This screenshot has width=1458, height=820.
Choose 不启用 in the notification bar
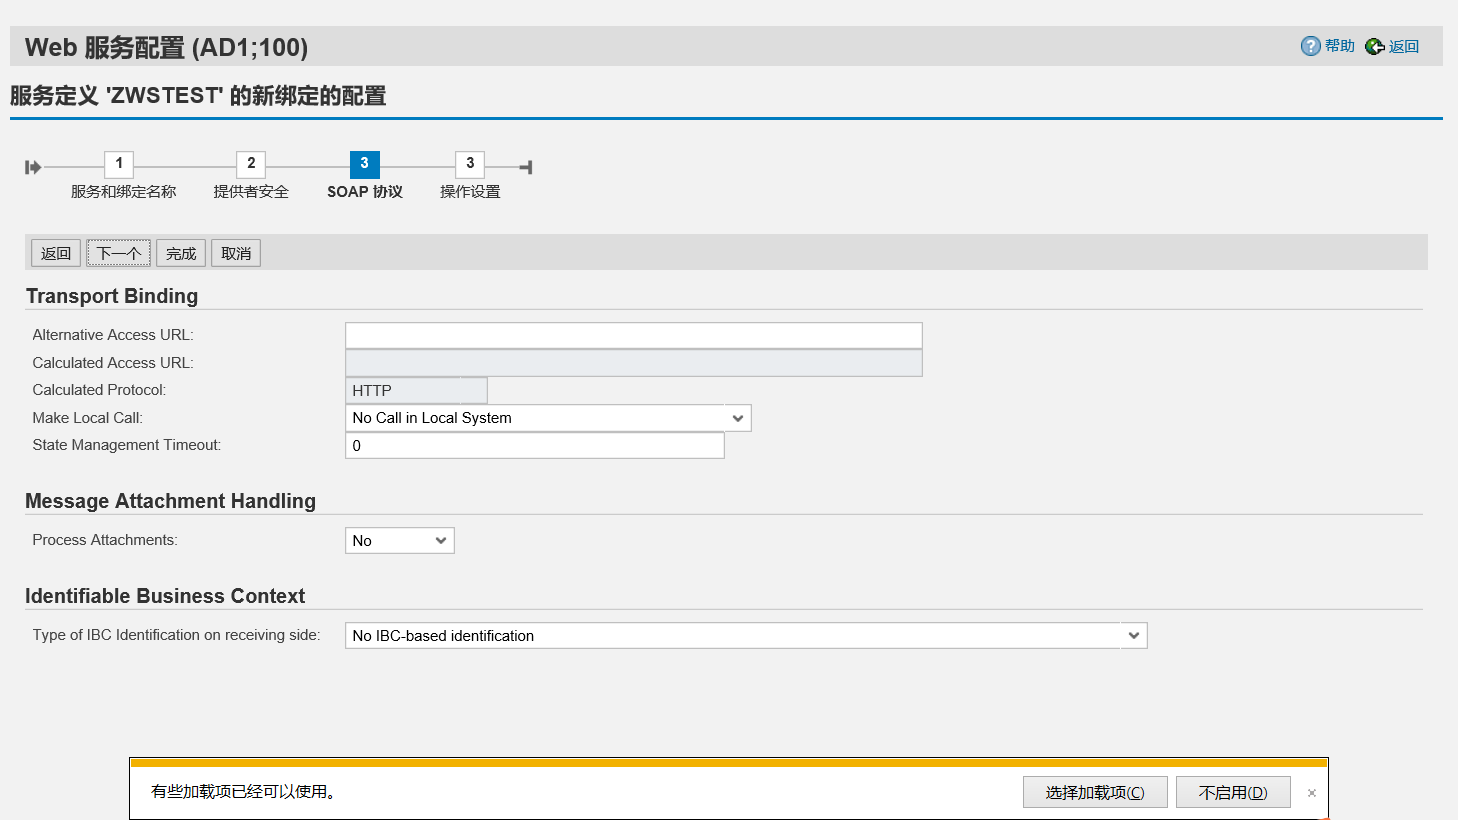point(1233,791)
